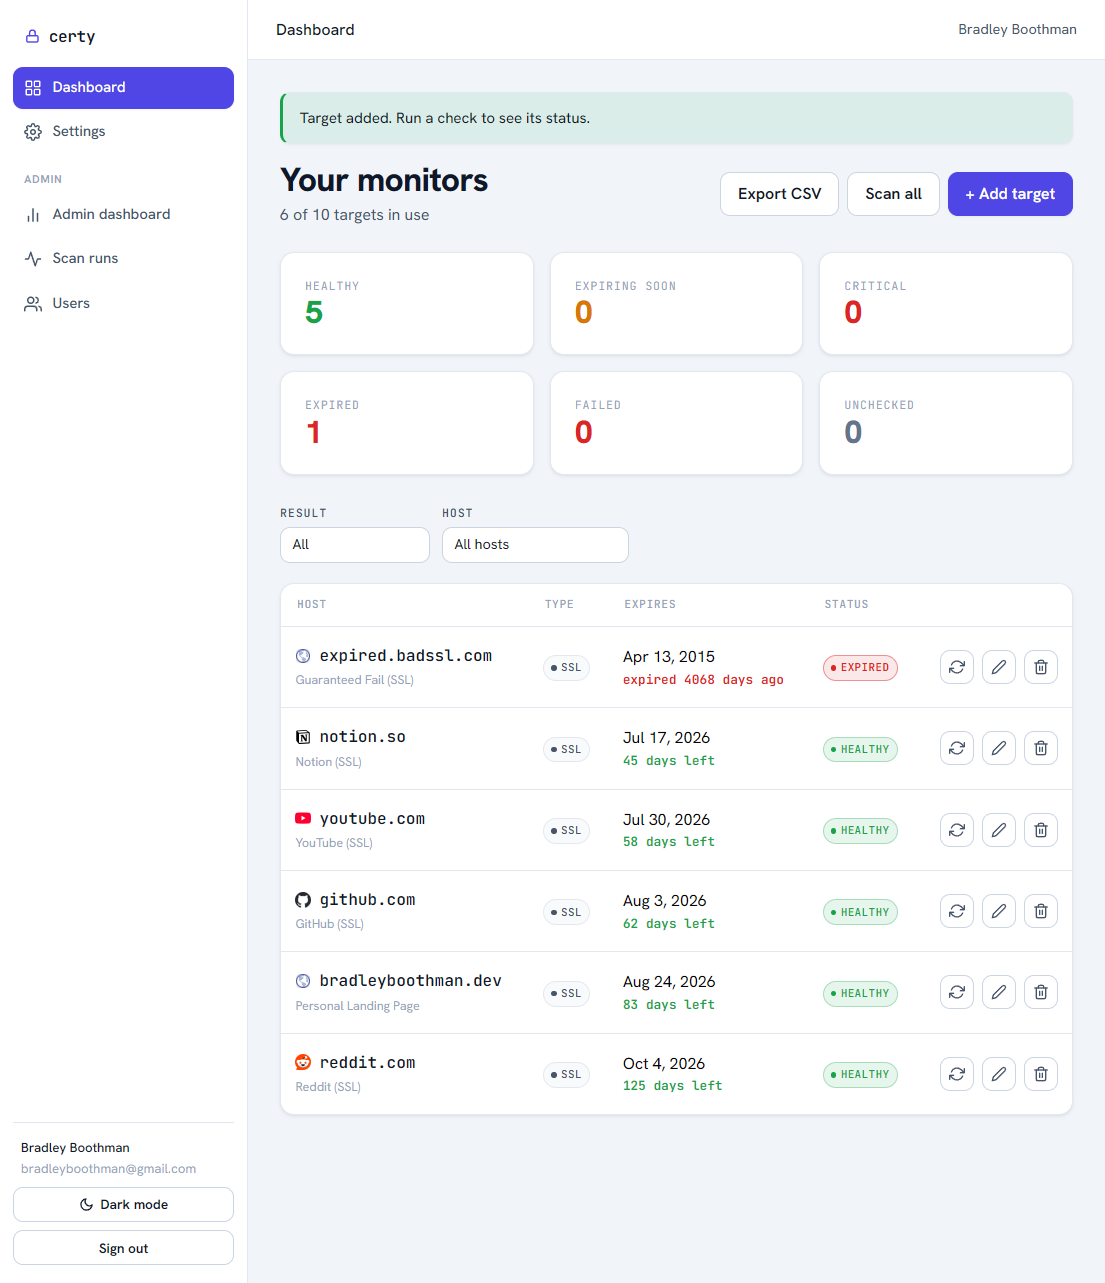Delete the expired.badssl.com target
Screen dimensions: 1105x1283
coord(1041,667)
